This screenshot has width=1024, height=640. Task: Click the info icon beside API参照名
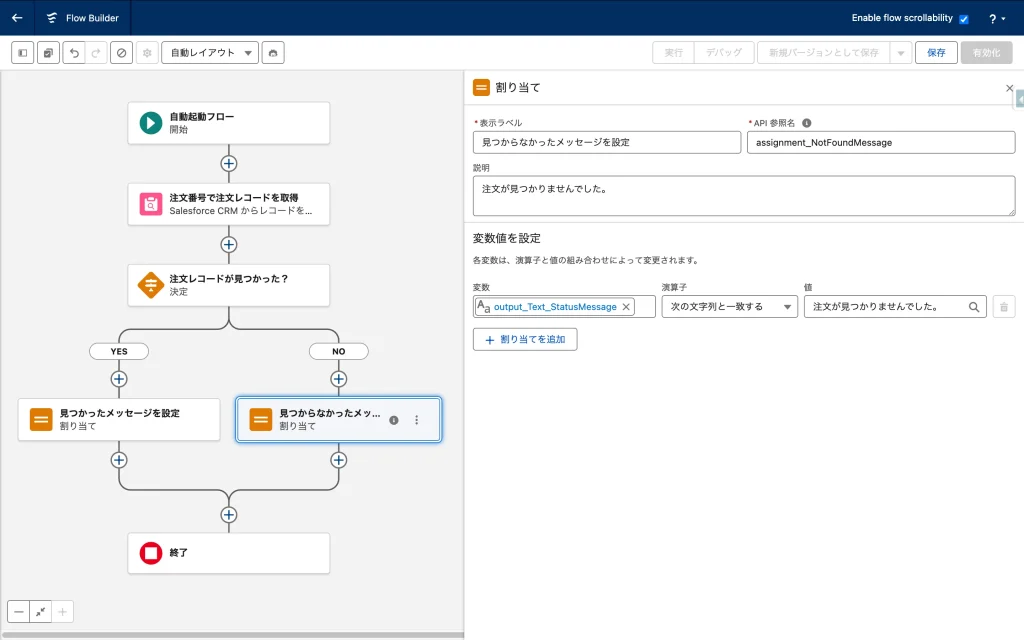(x=806, y=123)
